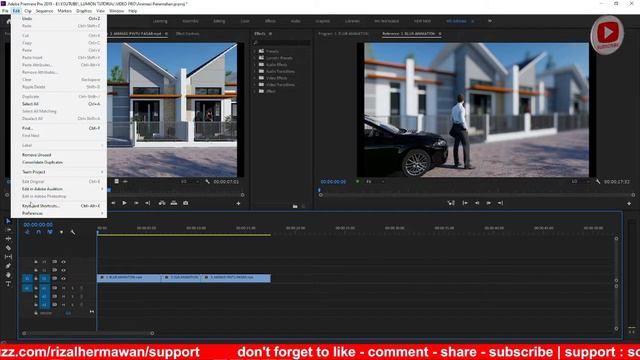Expand the Audio Effects folder
640x360 pixels.
click(255, 64)
